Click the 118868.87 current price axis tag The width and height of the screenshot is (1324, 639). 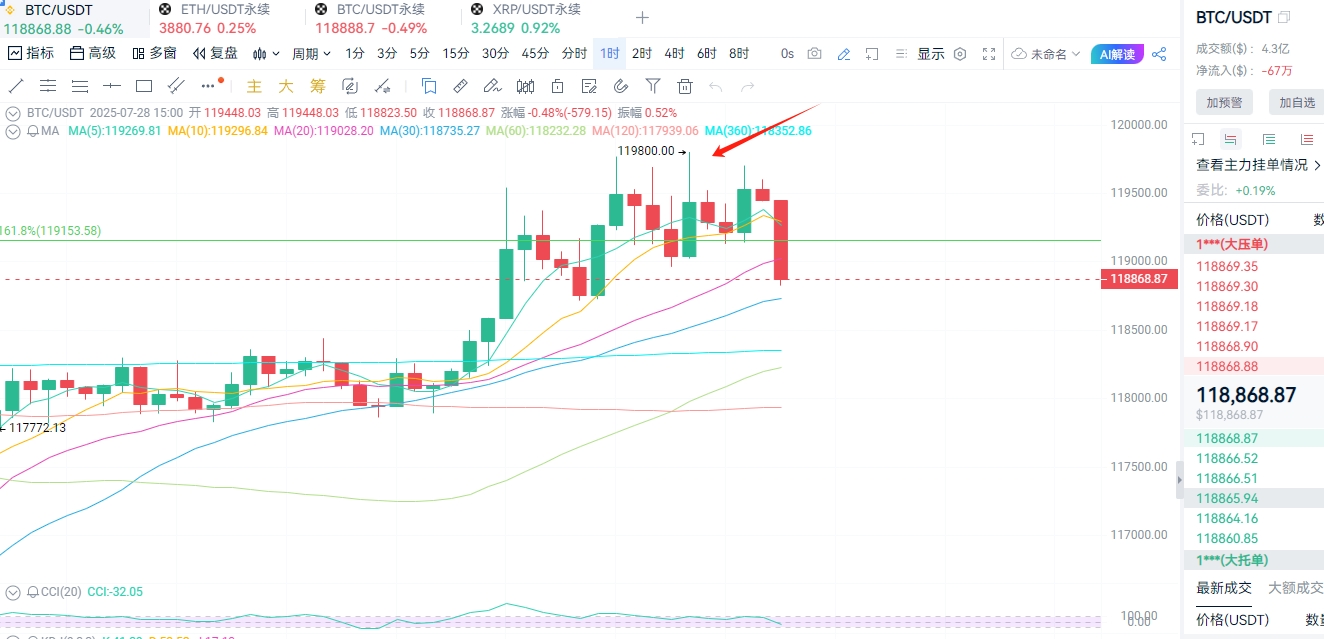click(1139, 279)
